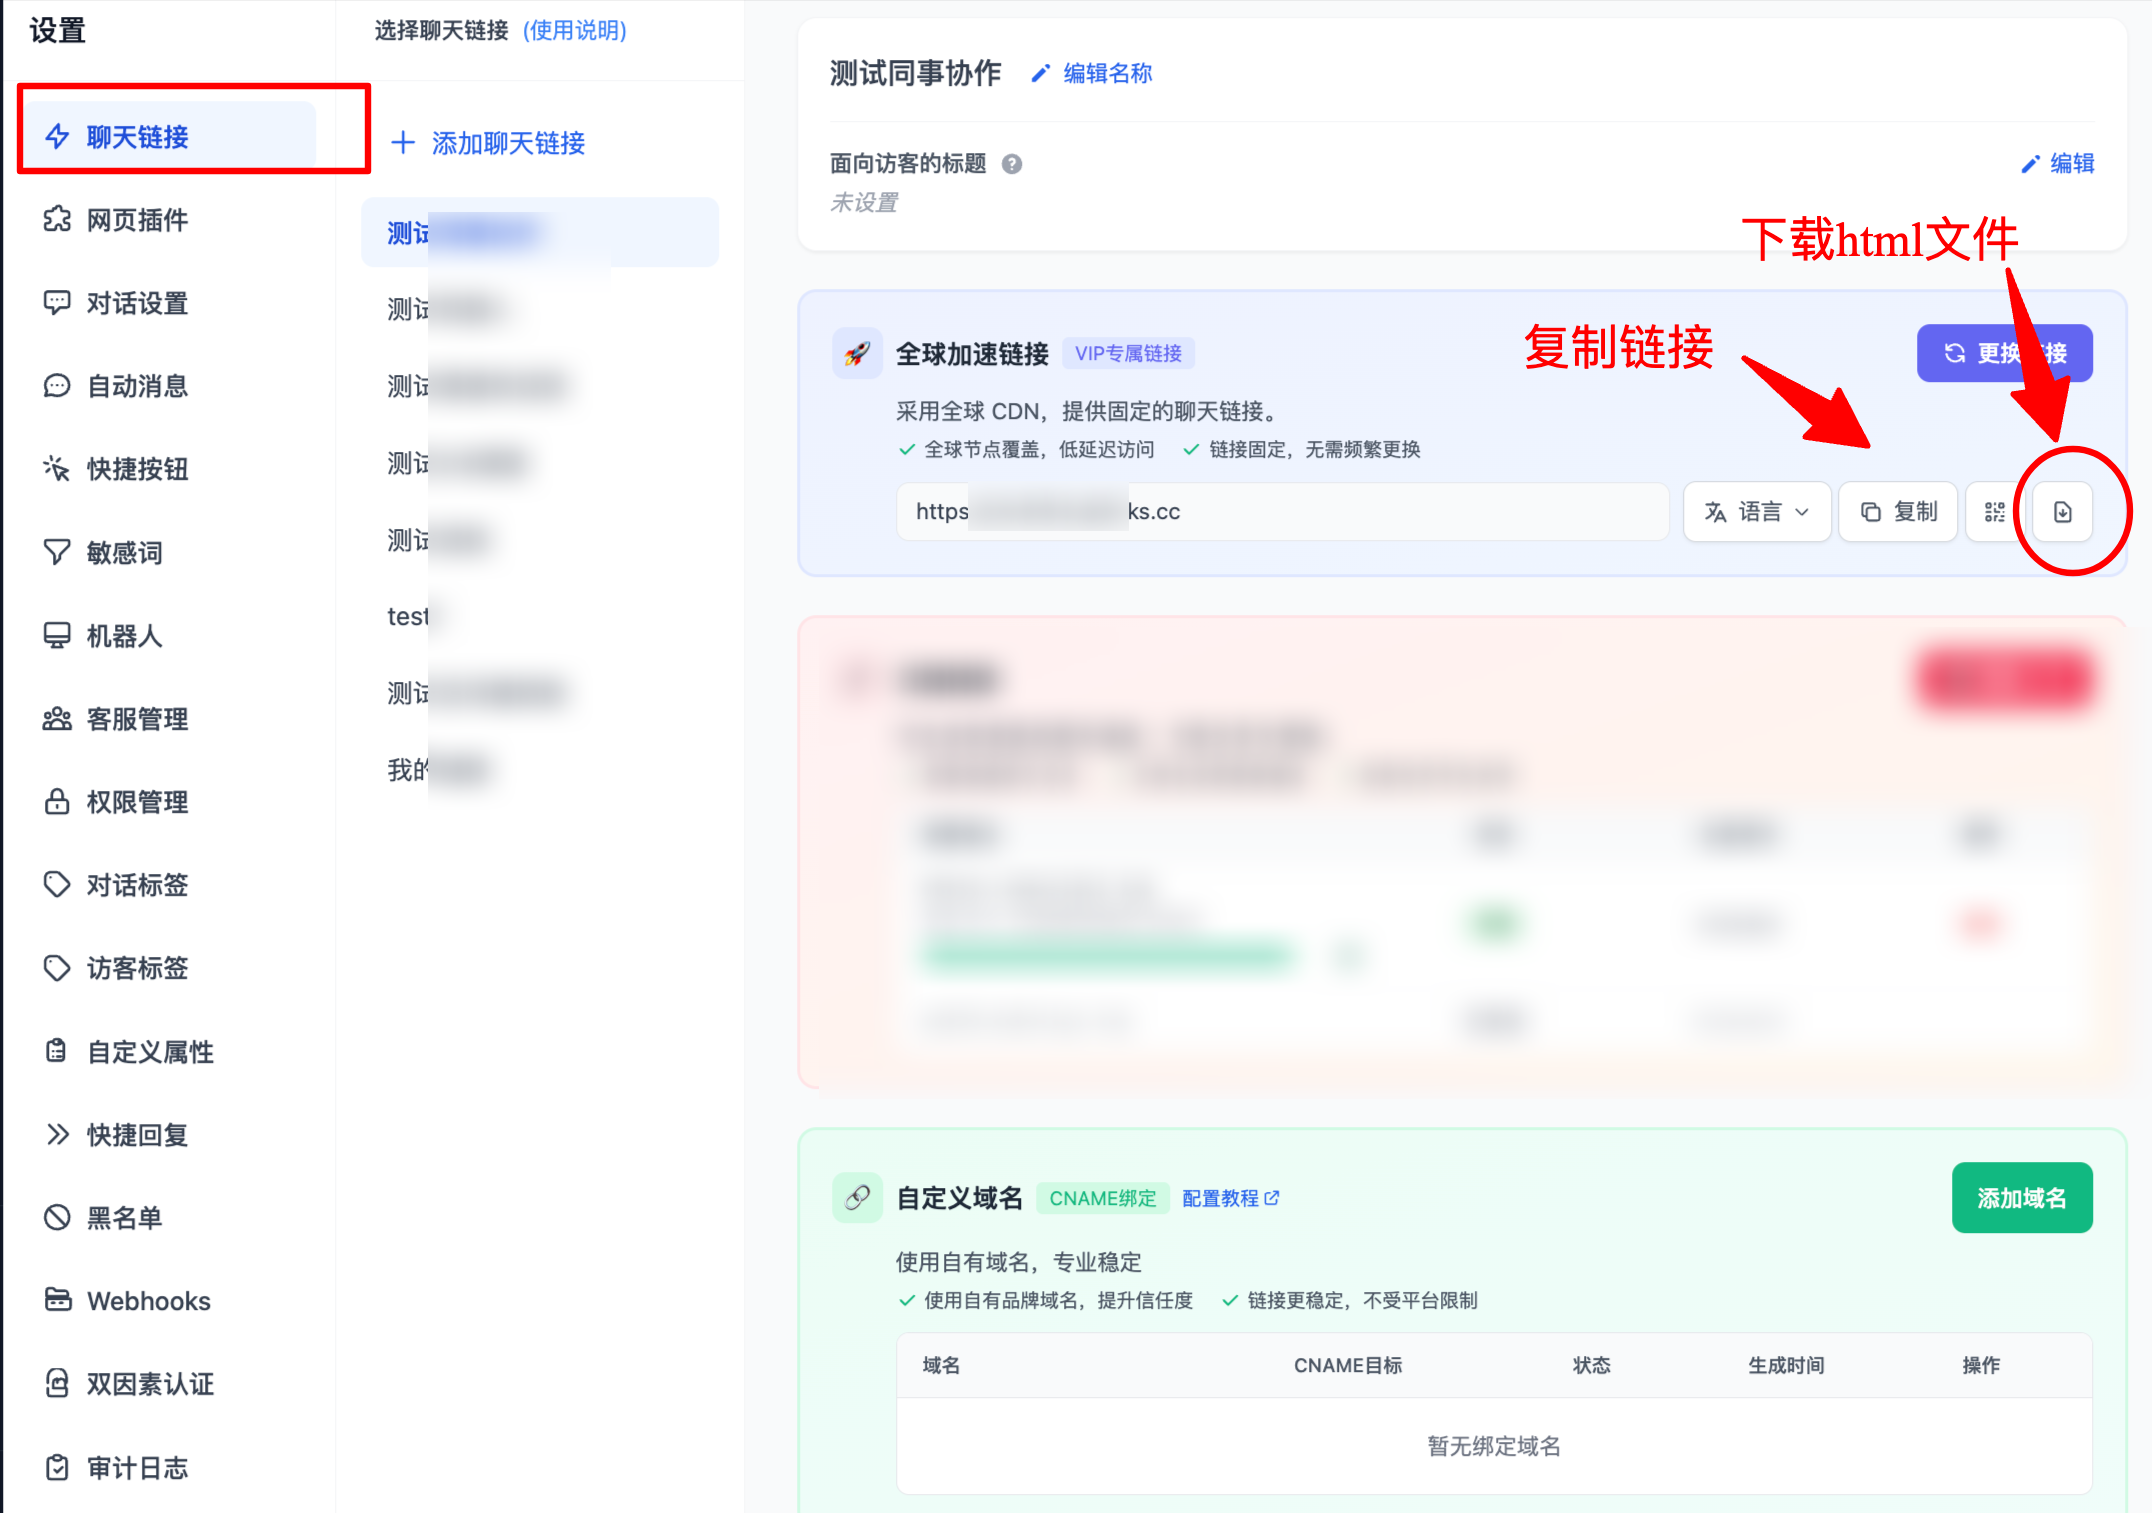2152x1513 pixels.
Task: Click the CNAME目标 column header
Action: pos(1348,1365)
